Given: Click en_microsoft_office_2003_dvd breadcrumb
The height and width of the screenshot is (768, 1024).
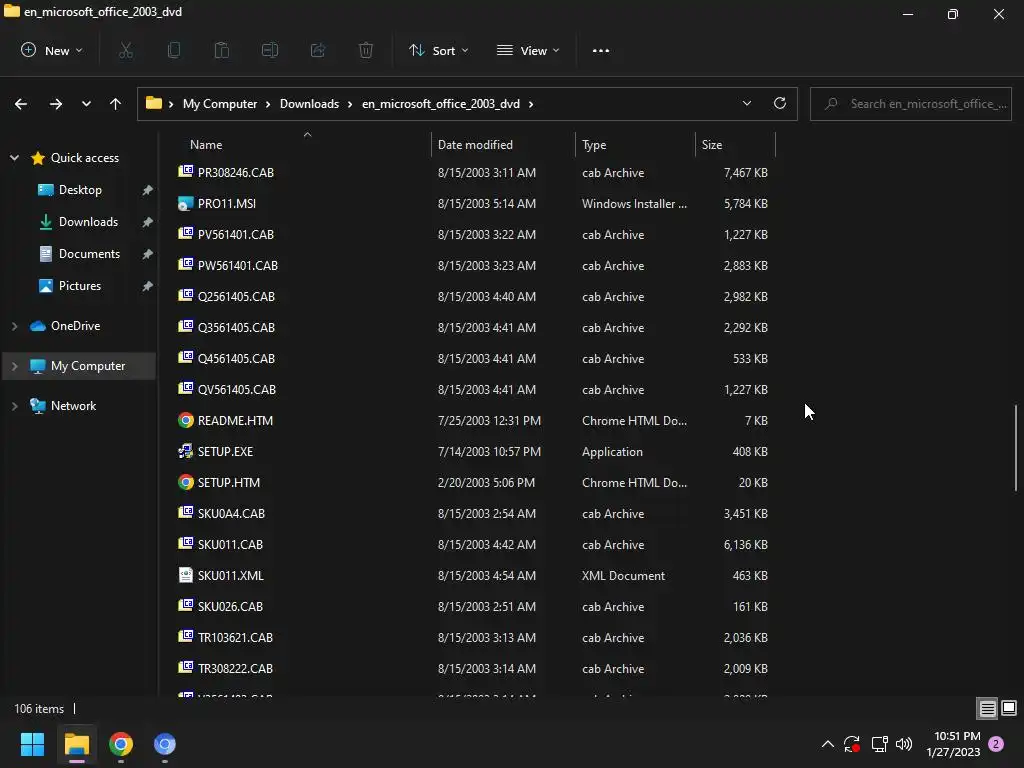Looking at the screenshot, I should click(x=441, y=104).
